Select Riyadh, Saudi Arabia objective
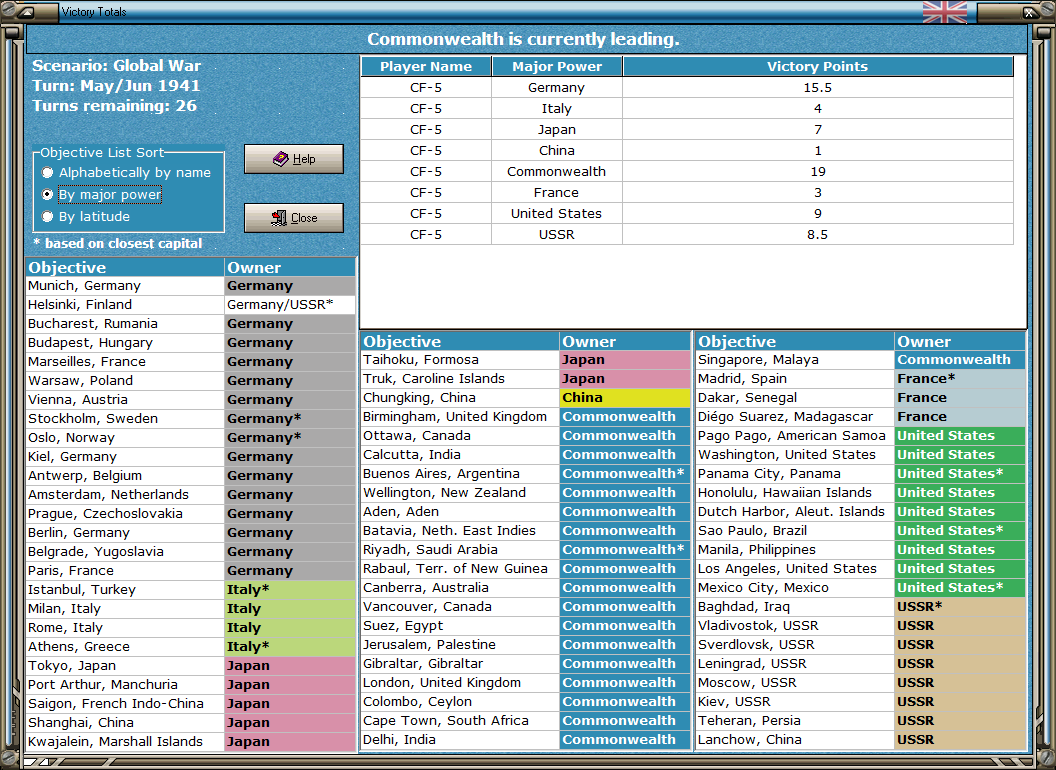Screen dimensions: 1056x770 pyautogui.click(x=460, y=550)
